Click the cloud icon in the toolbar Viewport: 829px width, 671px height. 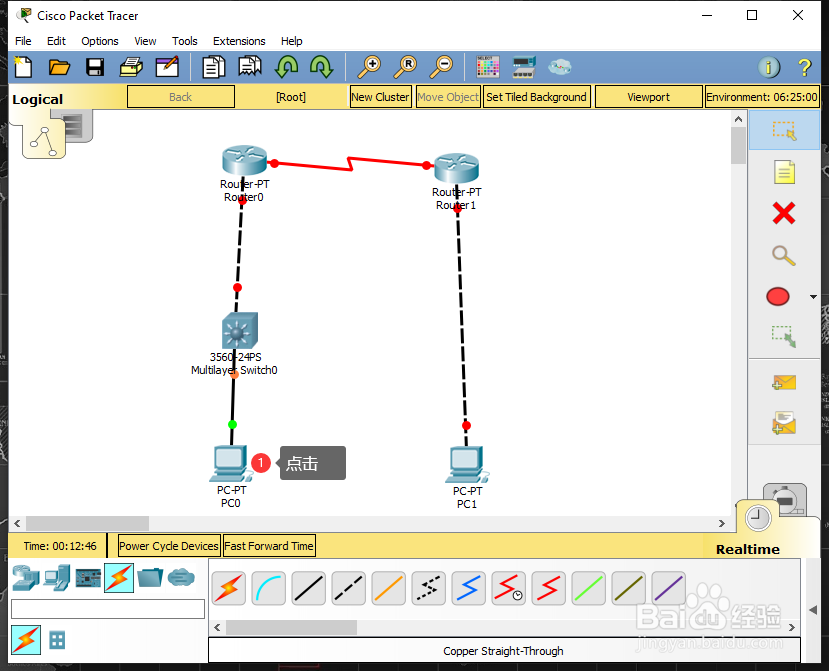(559, 67)
